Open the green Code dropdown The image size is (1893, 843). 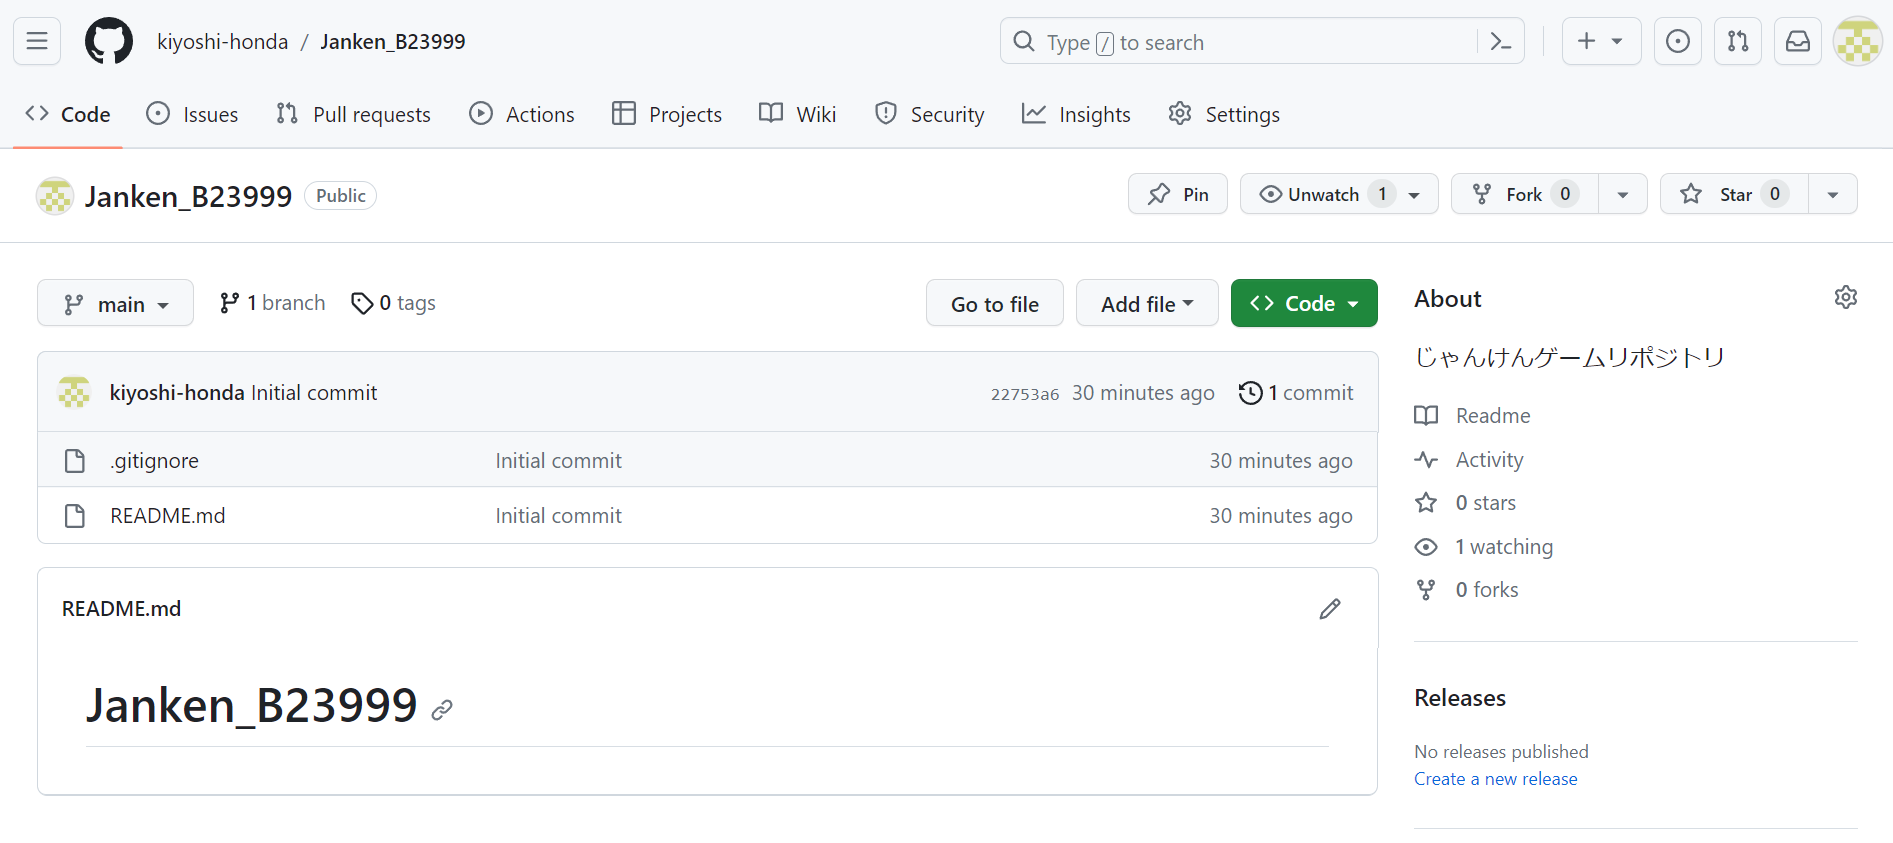tap(1303, 303)
